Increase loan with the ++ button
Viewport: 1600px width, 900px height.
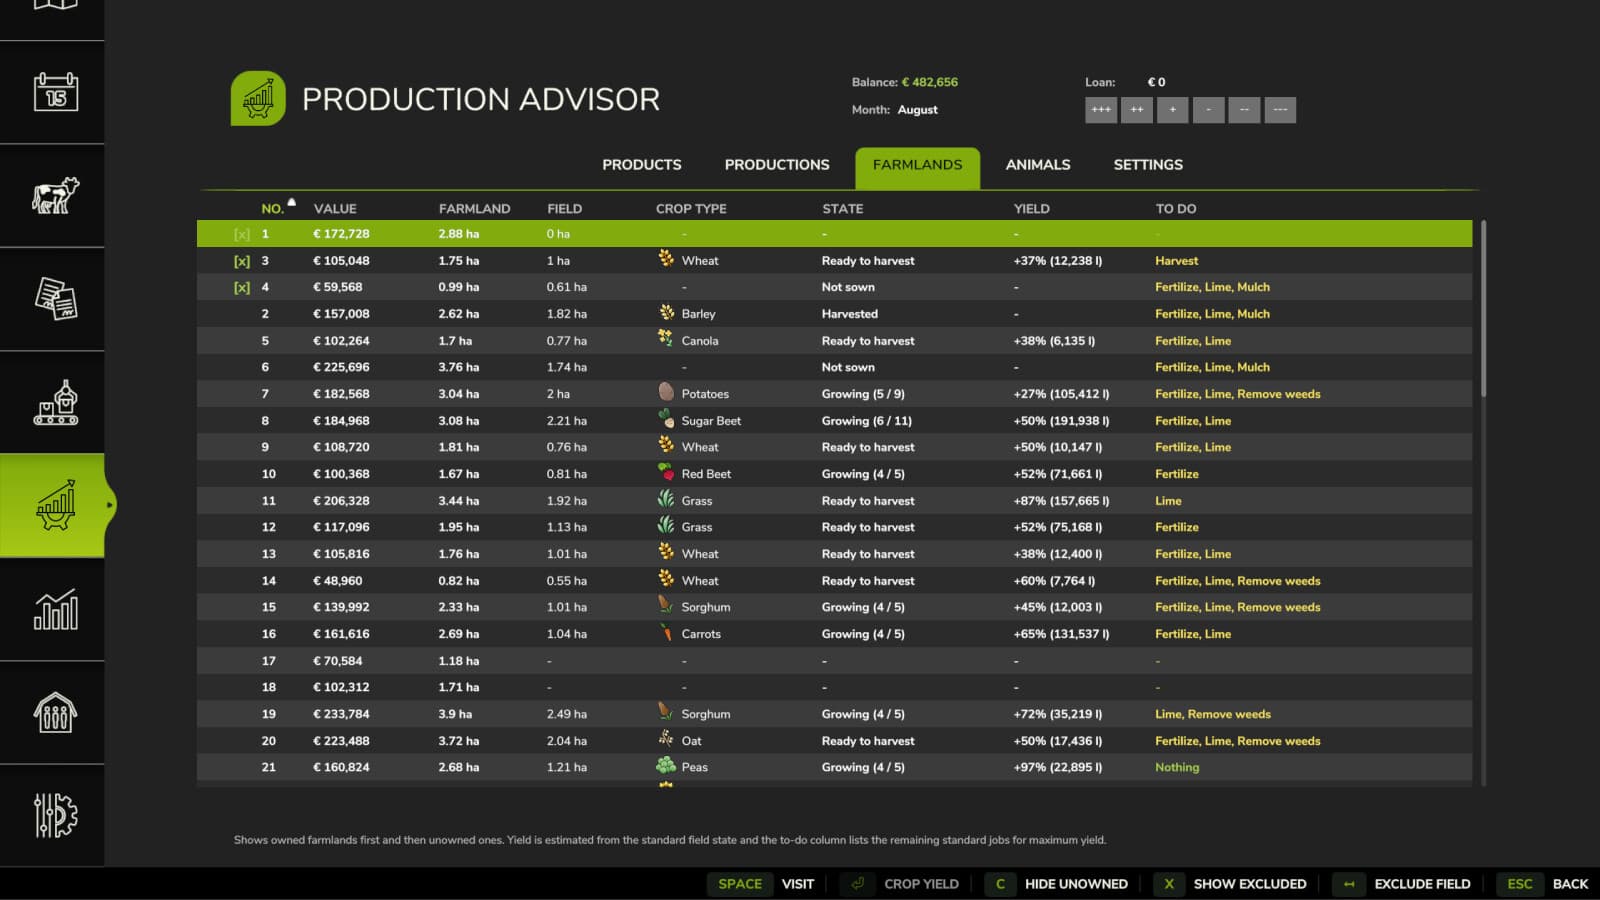pyautogui.click(x=1137, y=110)
